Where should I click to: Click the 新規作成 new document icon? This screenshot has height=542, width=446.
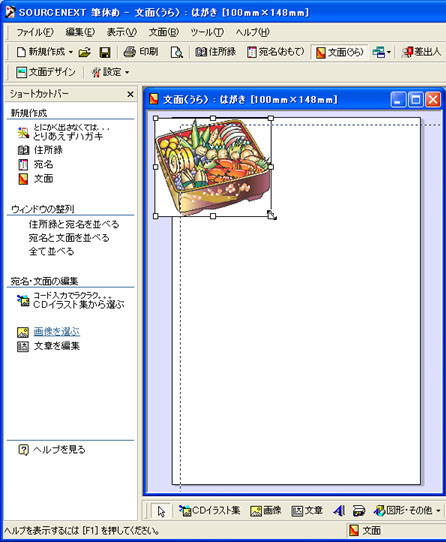click(21, 52)
